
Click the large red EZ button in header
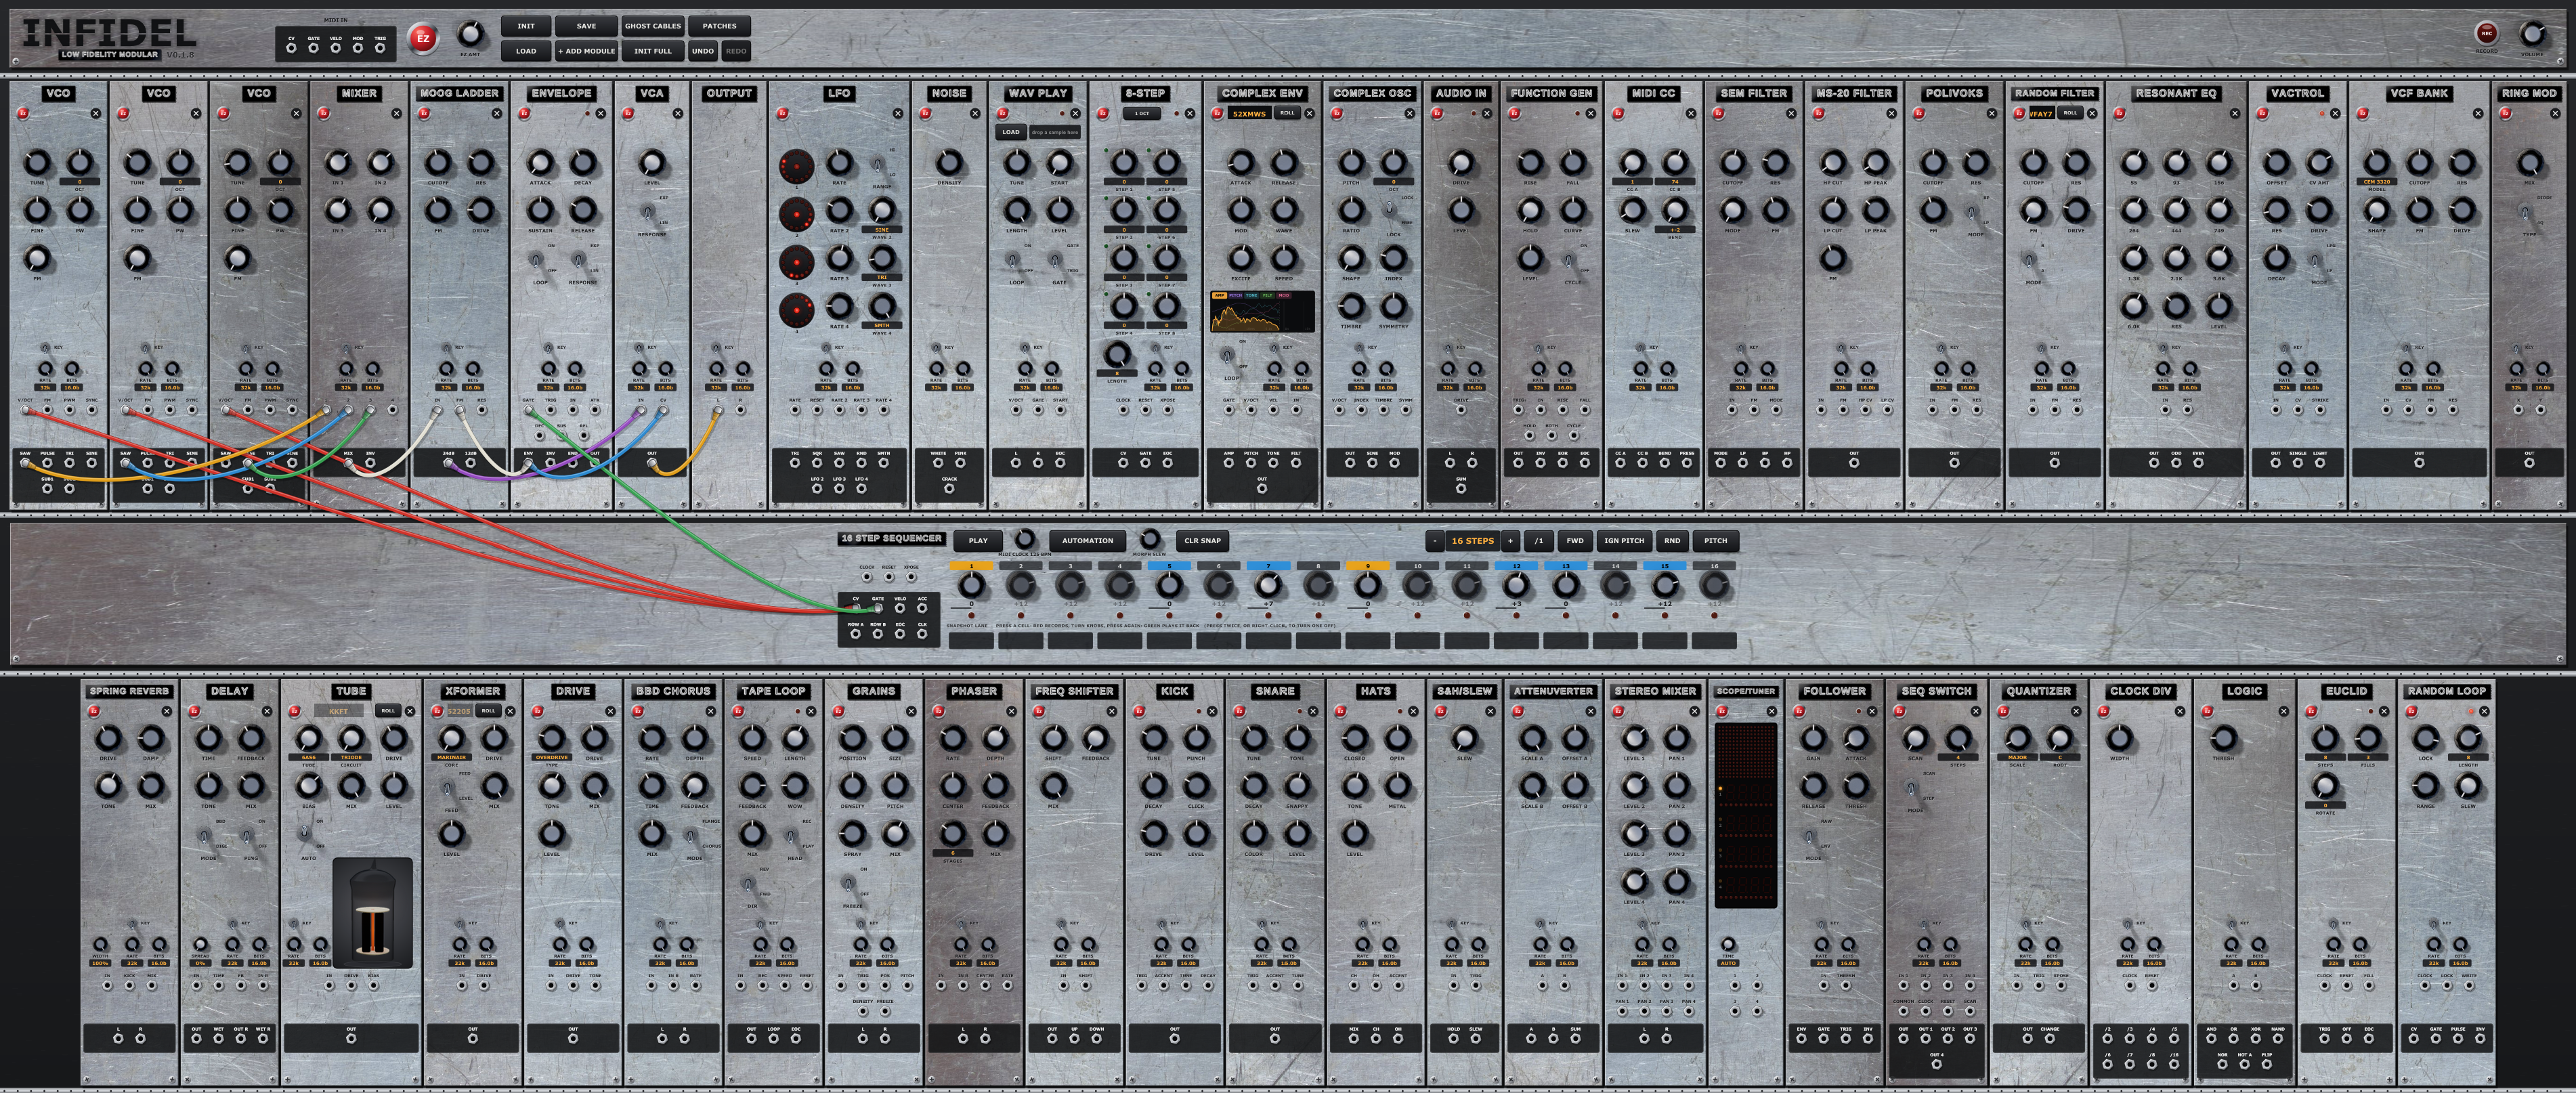pyautogui.click(x=422, y=38)
